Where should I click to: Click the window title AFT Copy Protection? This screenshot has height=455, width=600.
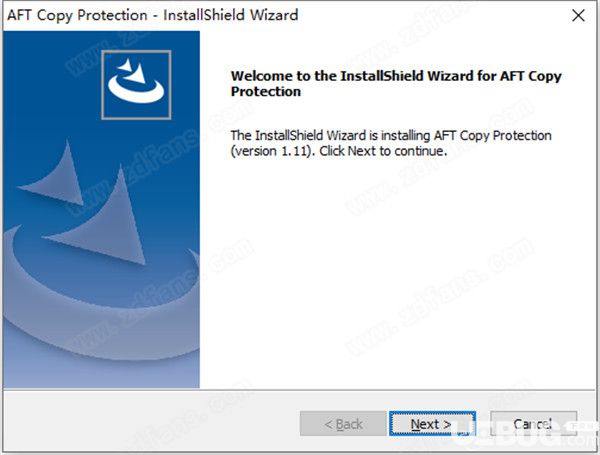(x=77, y=15)
